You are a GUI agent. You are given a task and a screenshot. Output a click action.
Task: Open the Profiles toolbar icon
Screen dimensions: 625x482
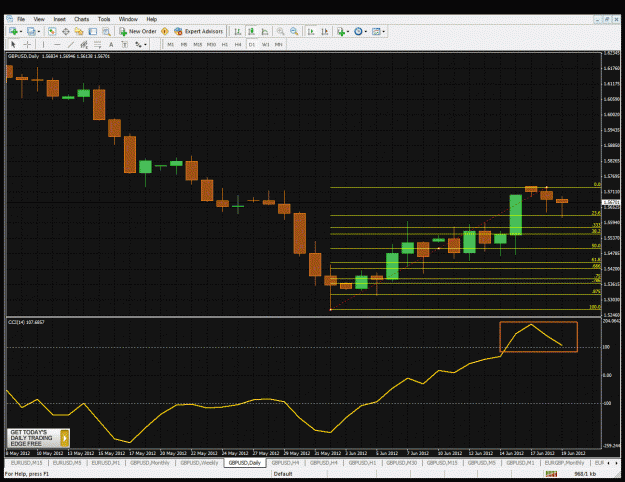point(31,31)
